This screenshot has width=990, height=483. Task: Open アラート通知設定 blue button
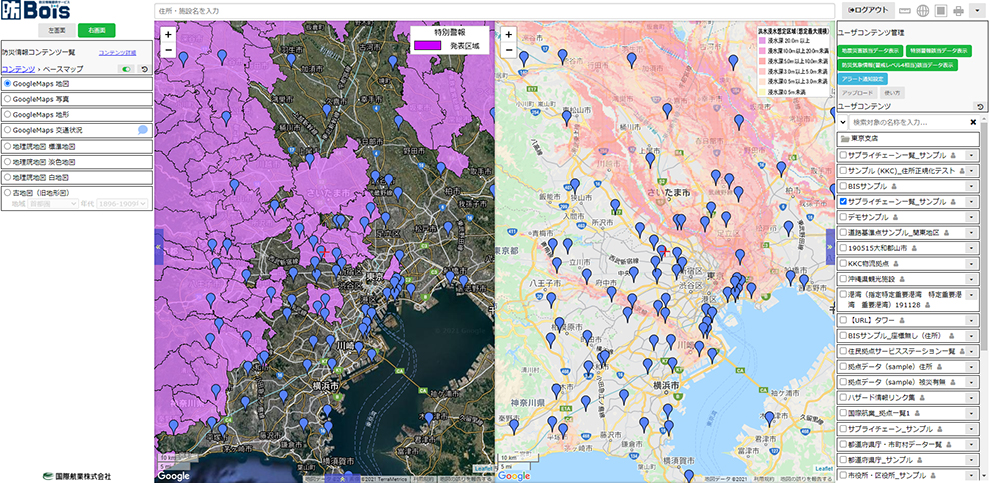coord(863,80)
